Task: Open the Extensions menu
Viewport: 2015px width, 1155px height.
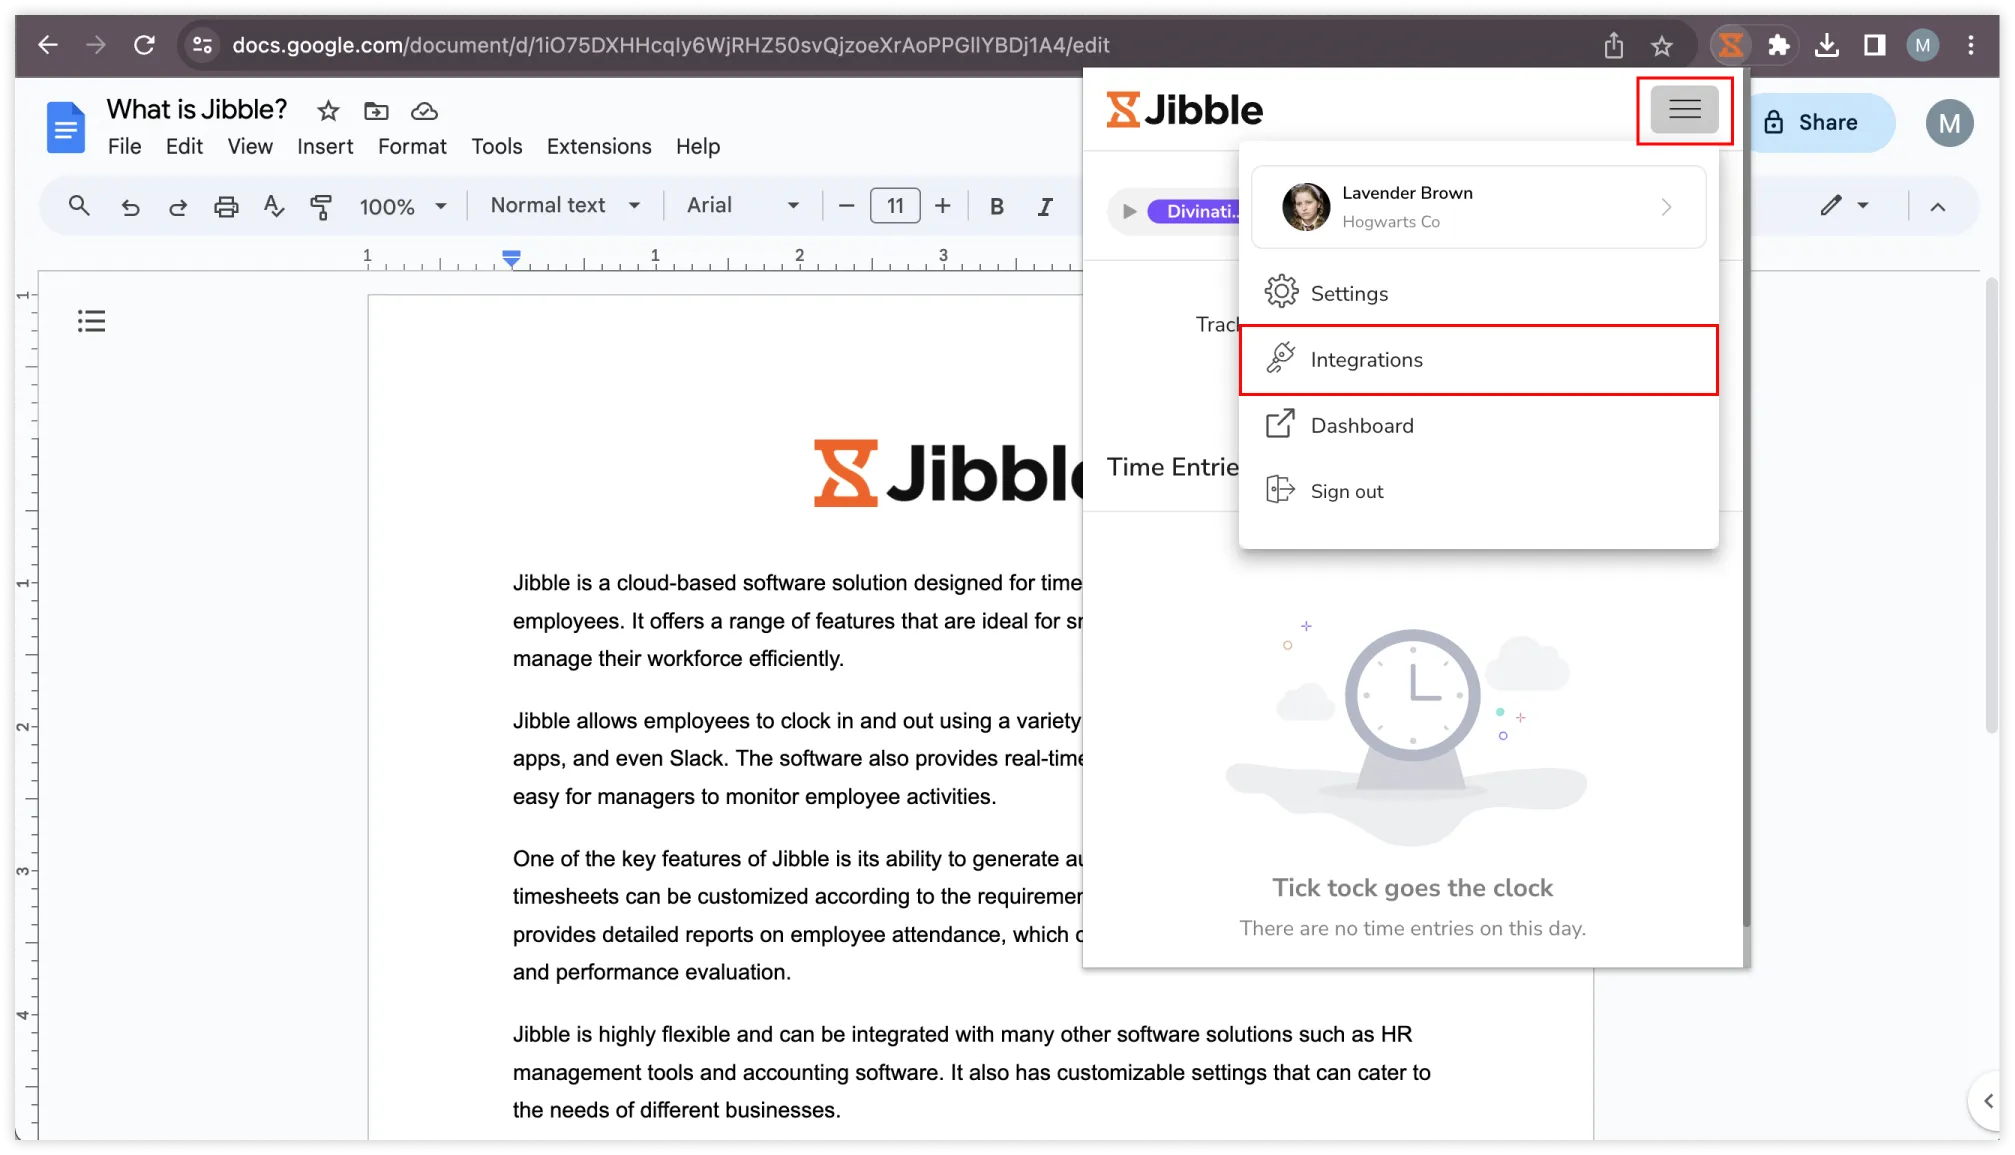Action: point(598,146)
